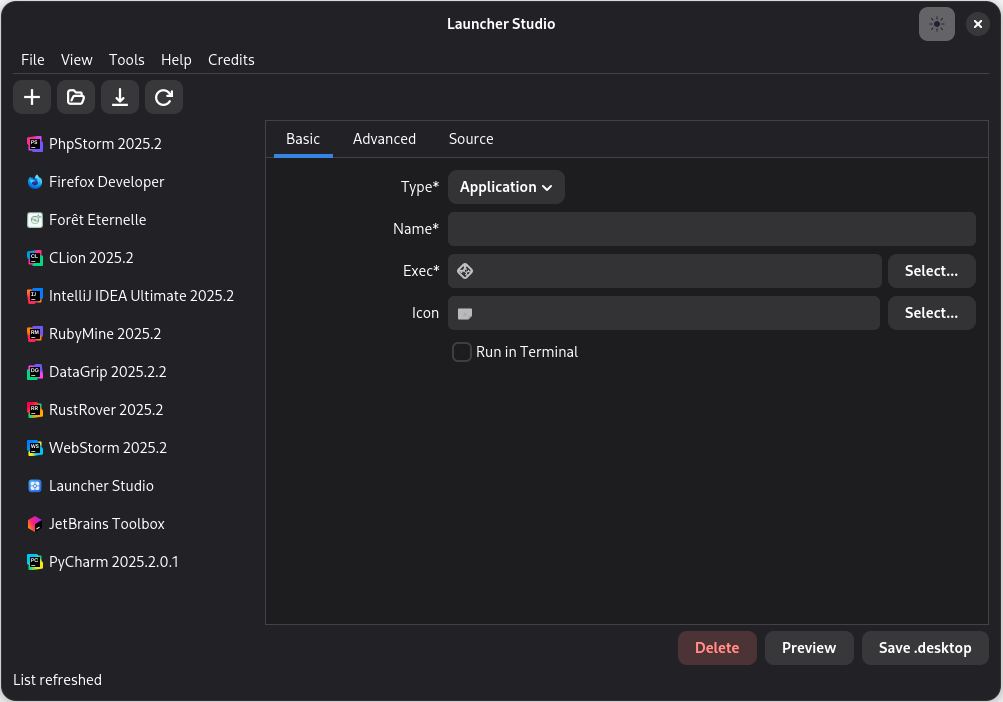Select JetBrains Toolbox in the sidebar

click(105, 523)
